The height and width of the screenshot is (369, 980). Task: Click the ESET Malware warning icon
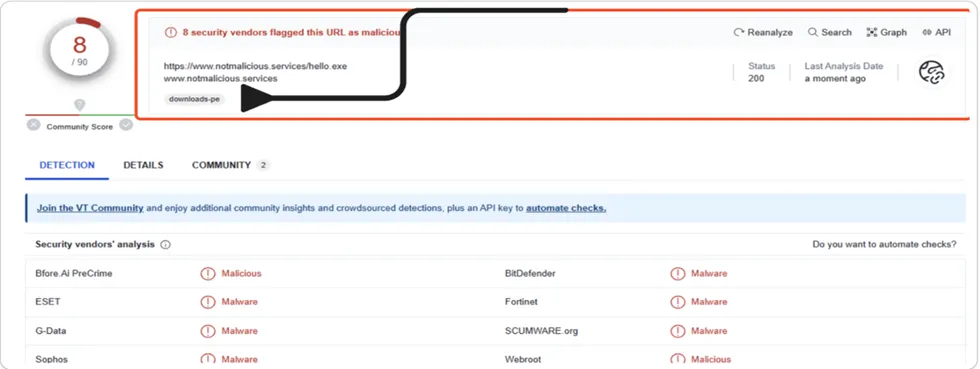(208, 302)
